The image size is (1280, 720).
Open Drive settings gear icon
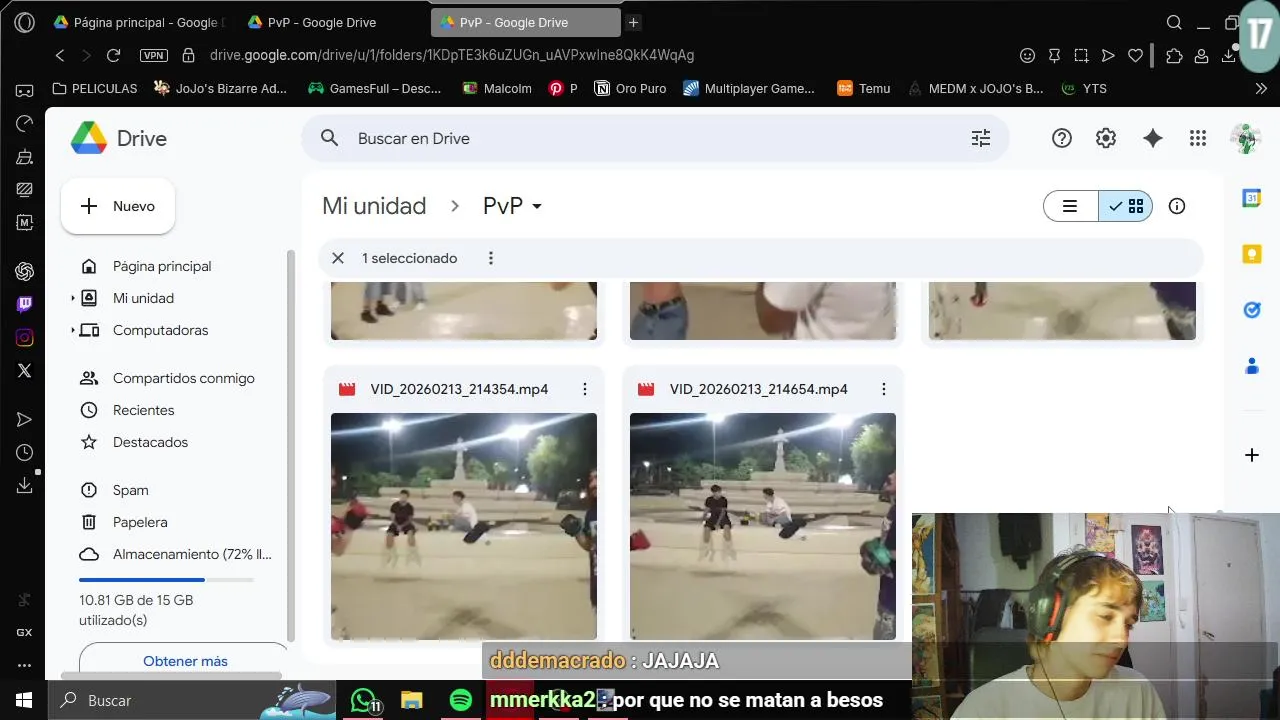(1106, 139)
